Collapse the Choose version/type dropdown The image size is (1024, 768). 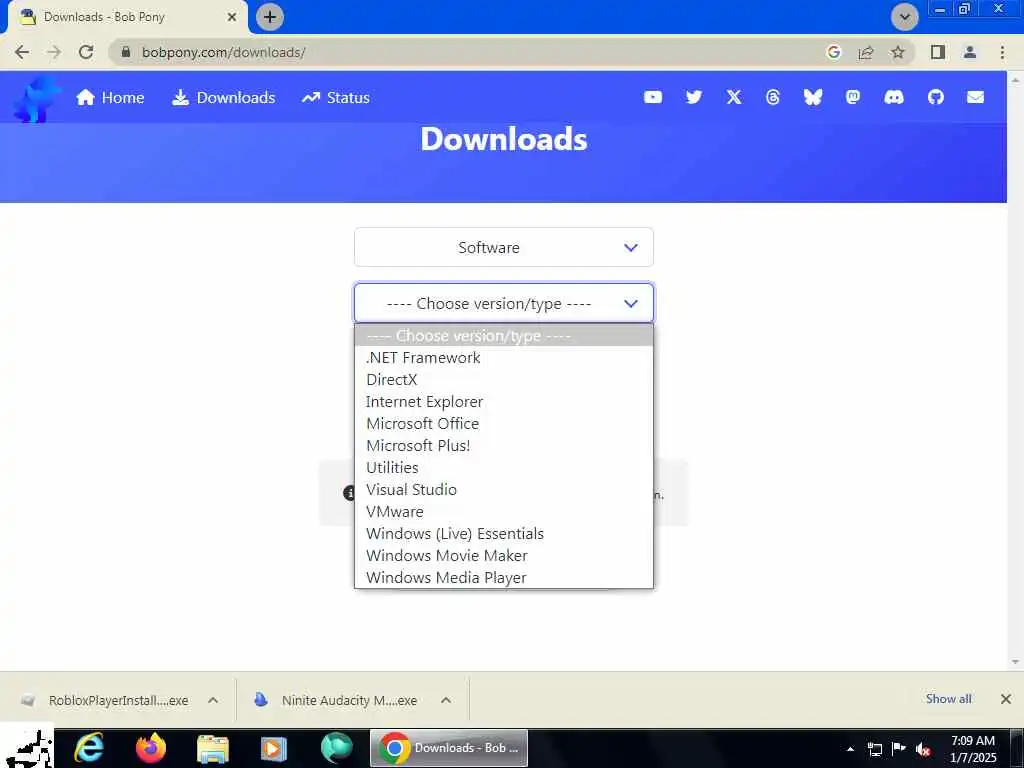(504, 304)
